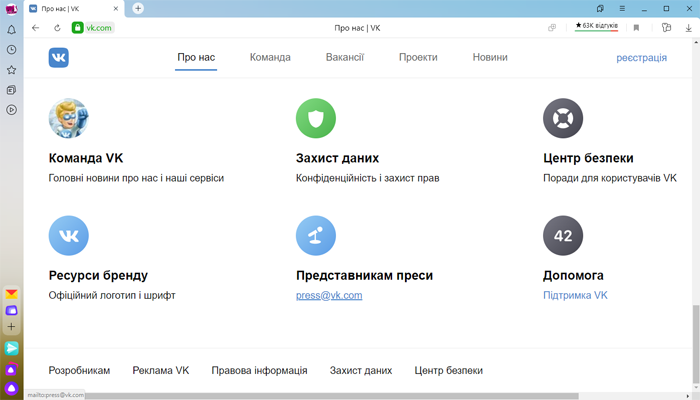Switch to the Проекти tab
This screenshot has height=400, width=700.
tap(418, 58)
